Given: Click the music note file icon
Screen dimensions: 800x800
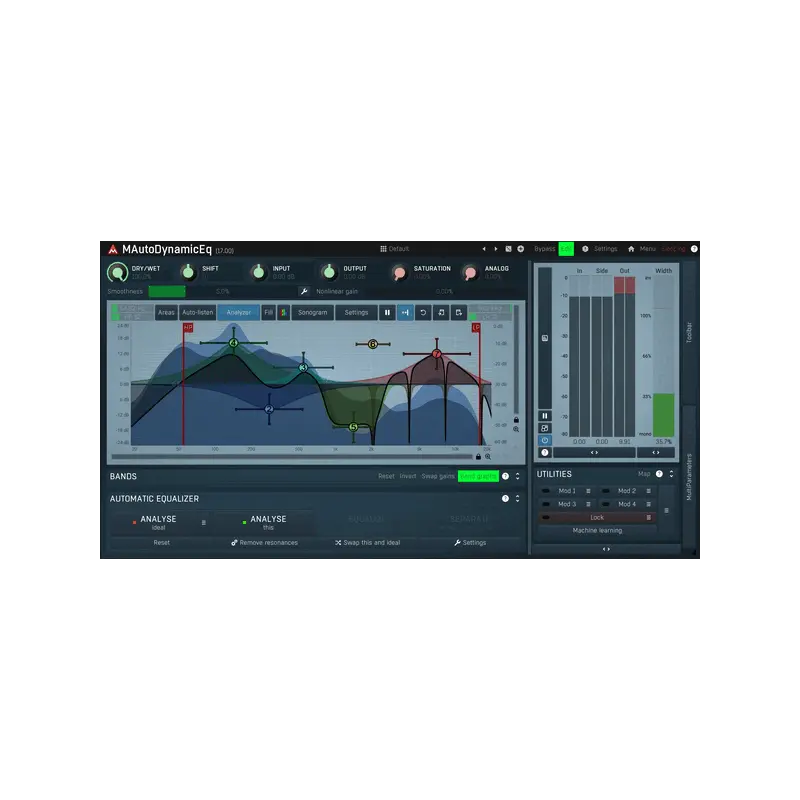Looking at the screenshot, I should pos(441,312).
